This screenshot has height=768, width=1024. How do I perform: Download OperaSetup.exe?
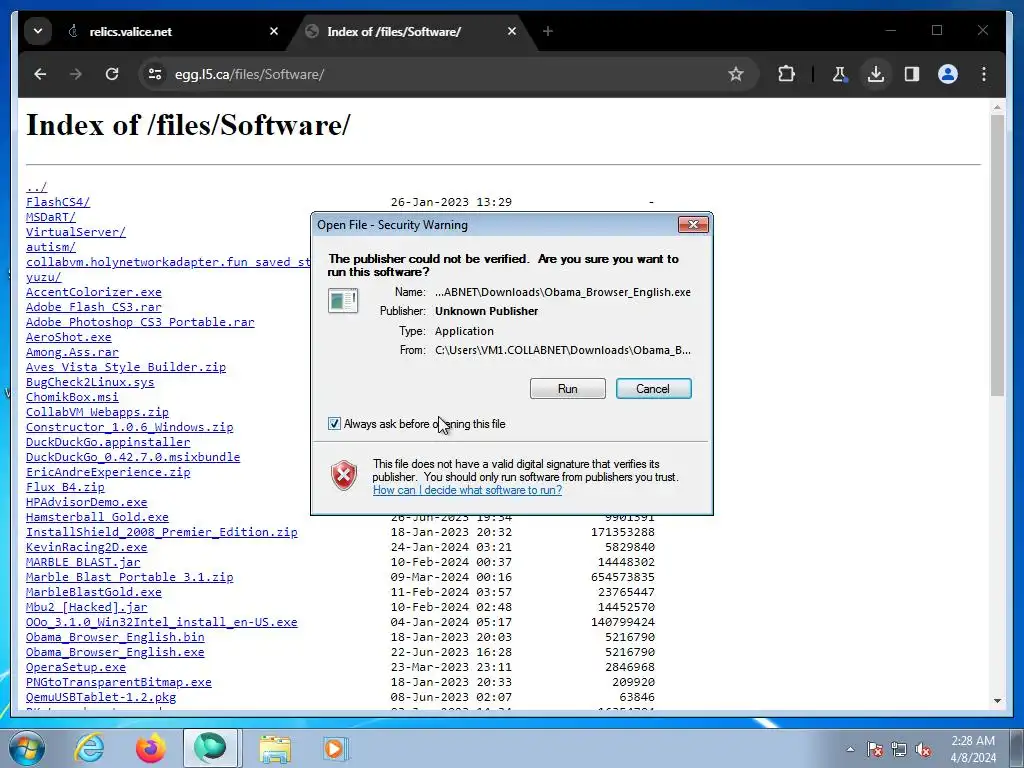click(x=76, y=668)
